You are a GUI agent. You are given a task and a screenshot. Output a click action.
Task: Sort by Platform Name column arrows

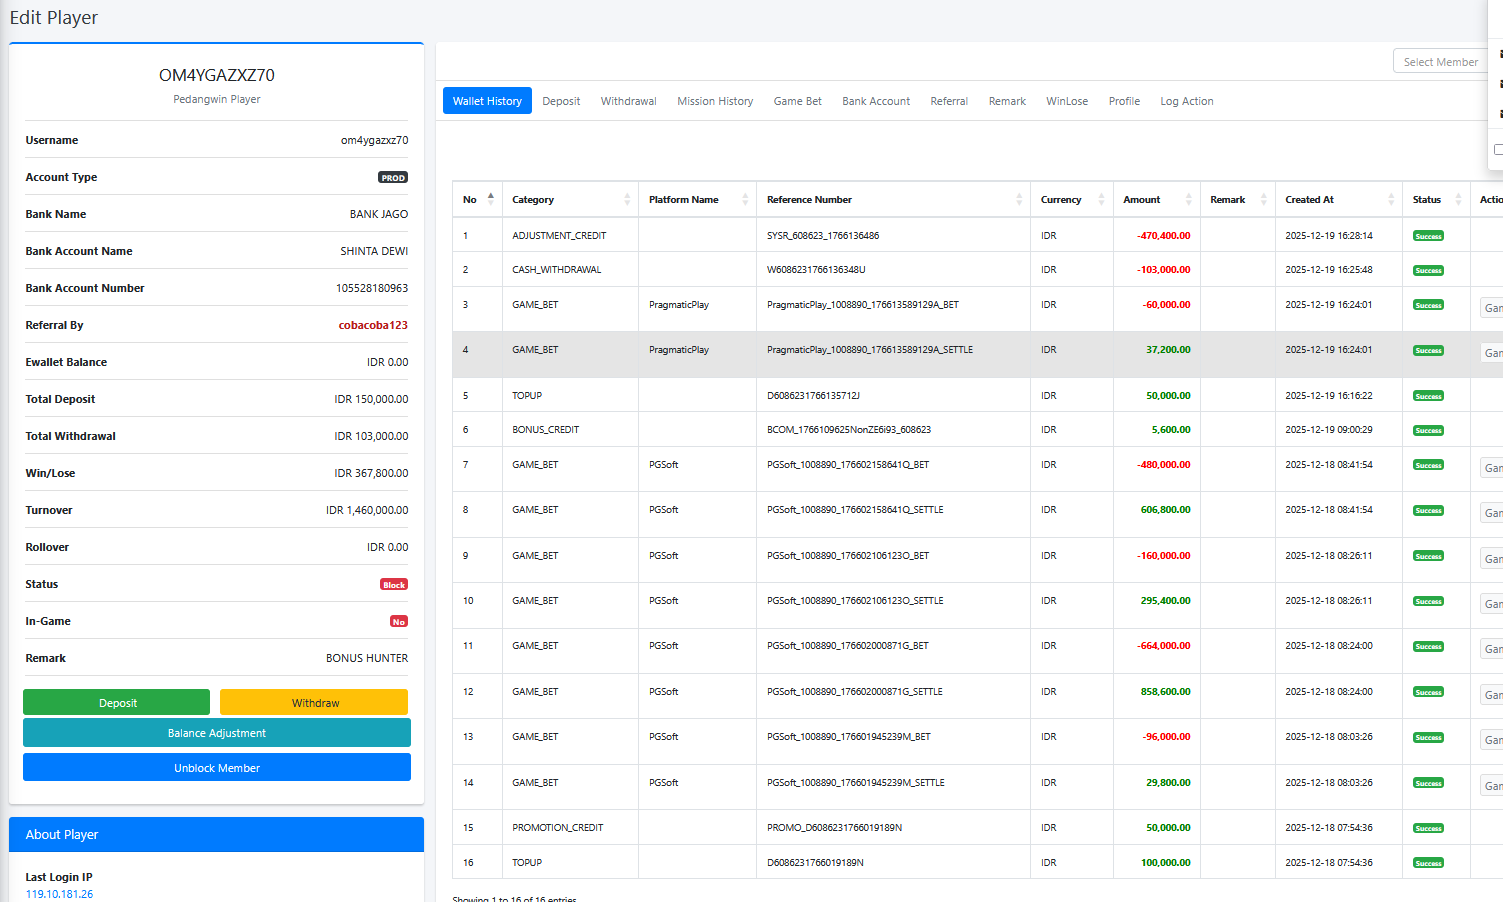tap(745, 200)
